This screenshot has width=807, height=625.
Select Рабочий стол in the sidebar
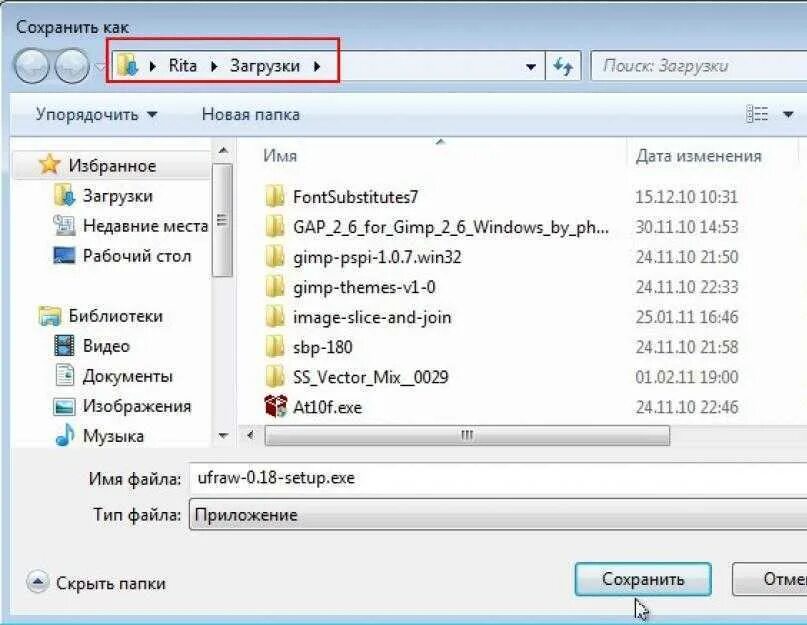137,255
